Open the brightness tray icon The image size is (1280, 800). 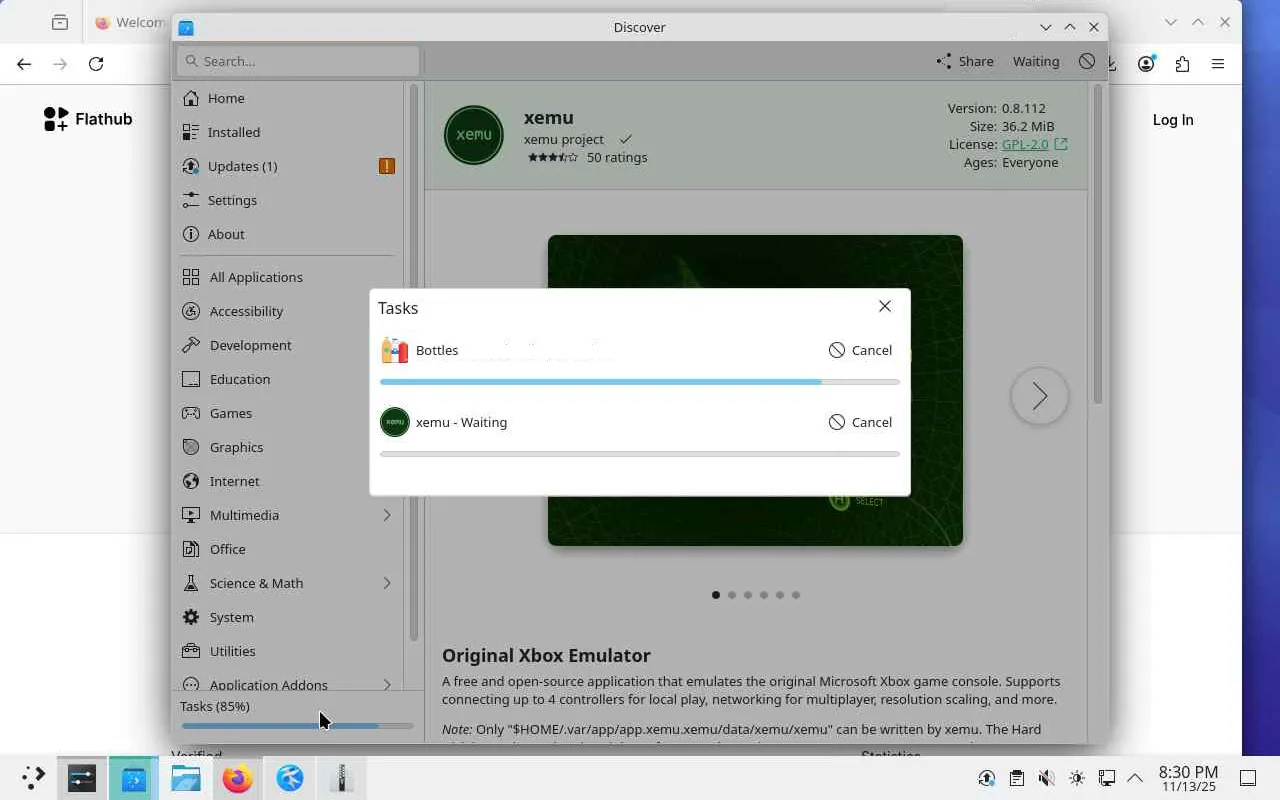click(x=1076, y=778)
